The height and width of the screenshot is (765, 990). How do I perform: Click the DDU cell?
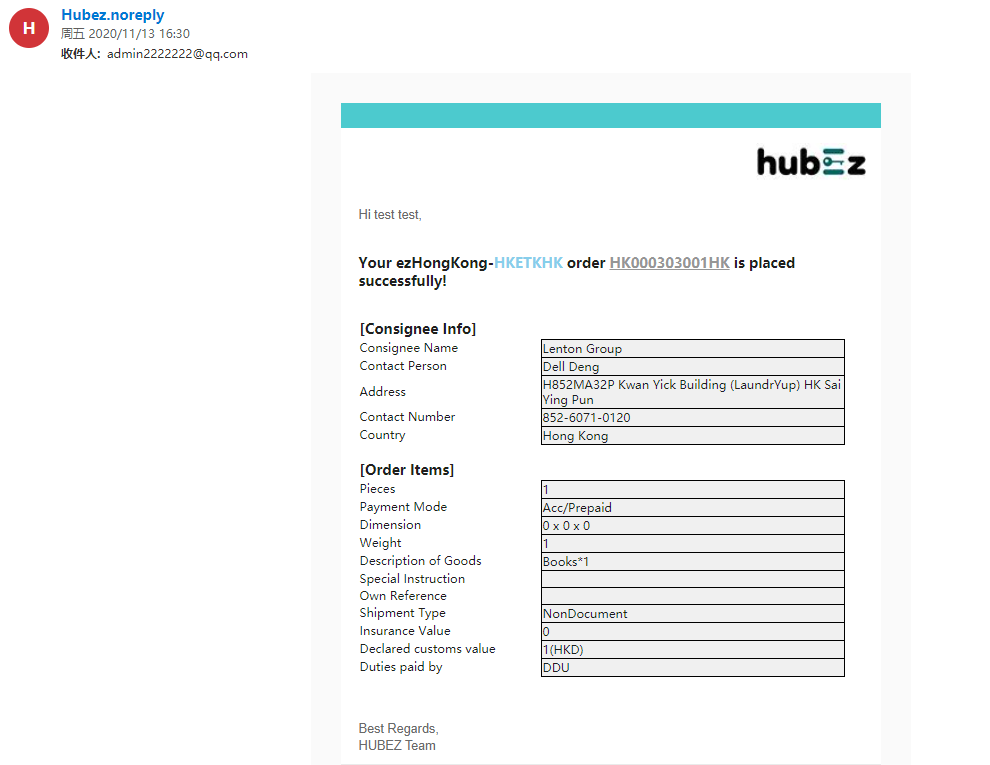point(693,668)
